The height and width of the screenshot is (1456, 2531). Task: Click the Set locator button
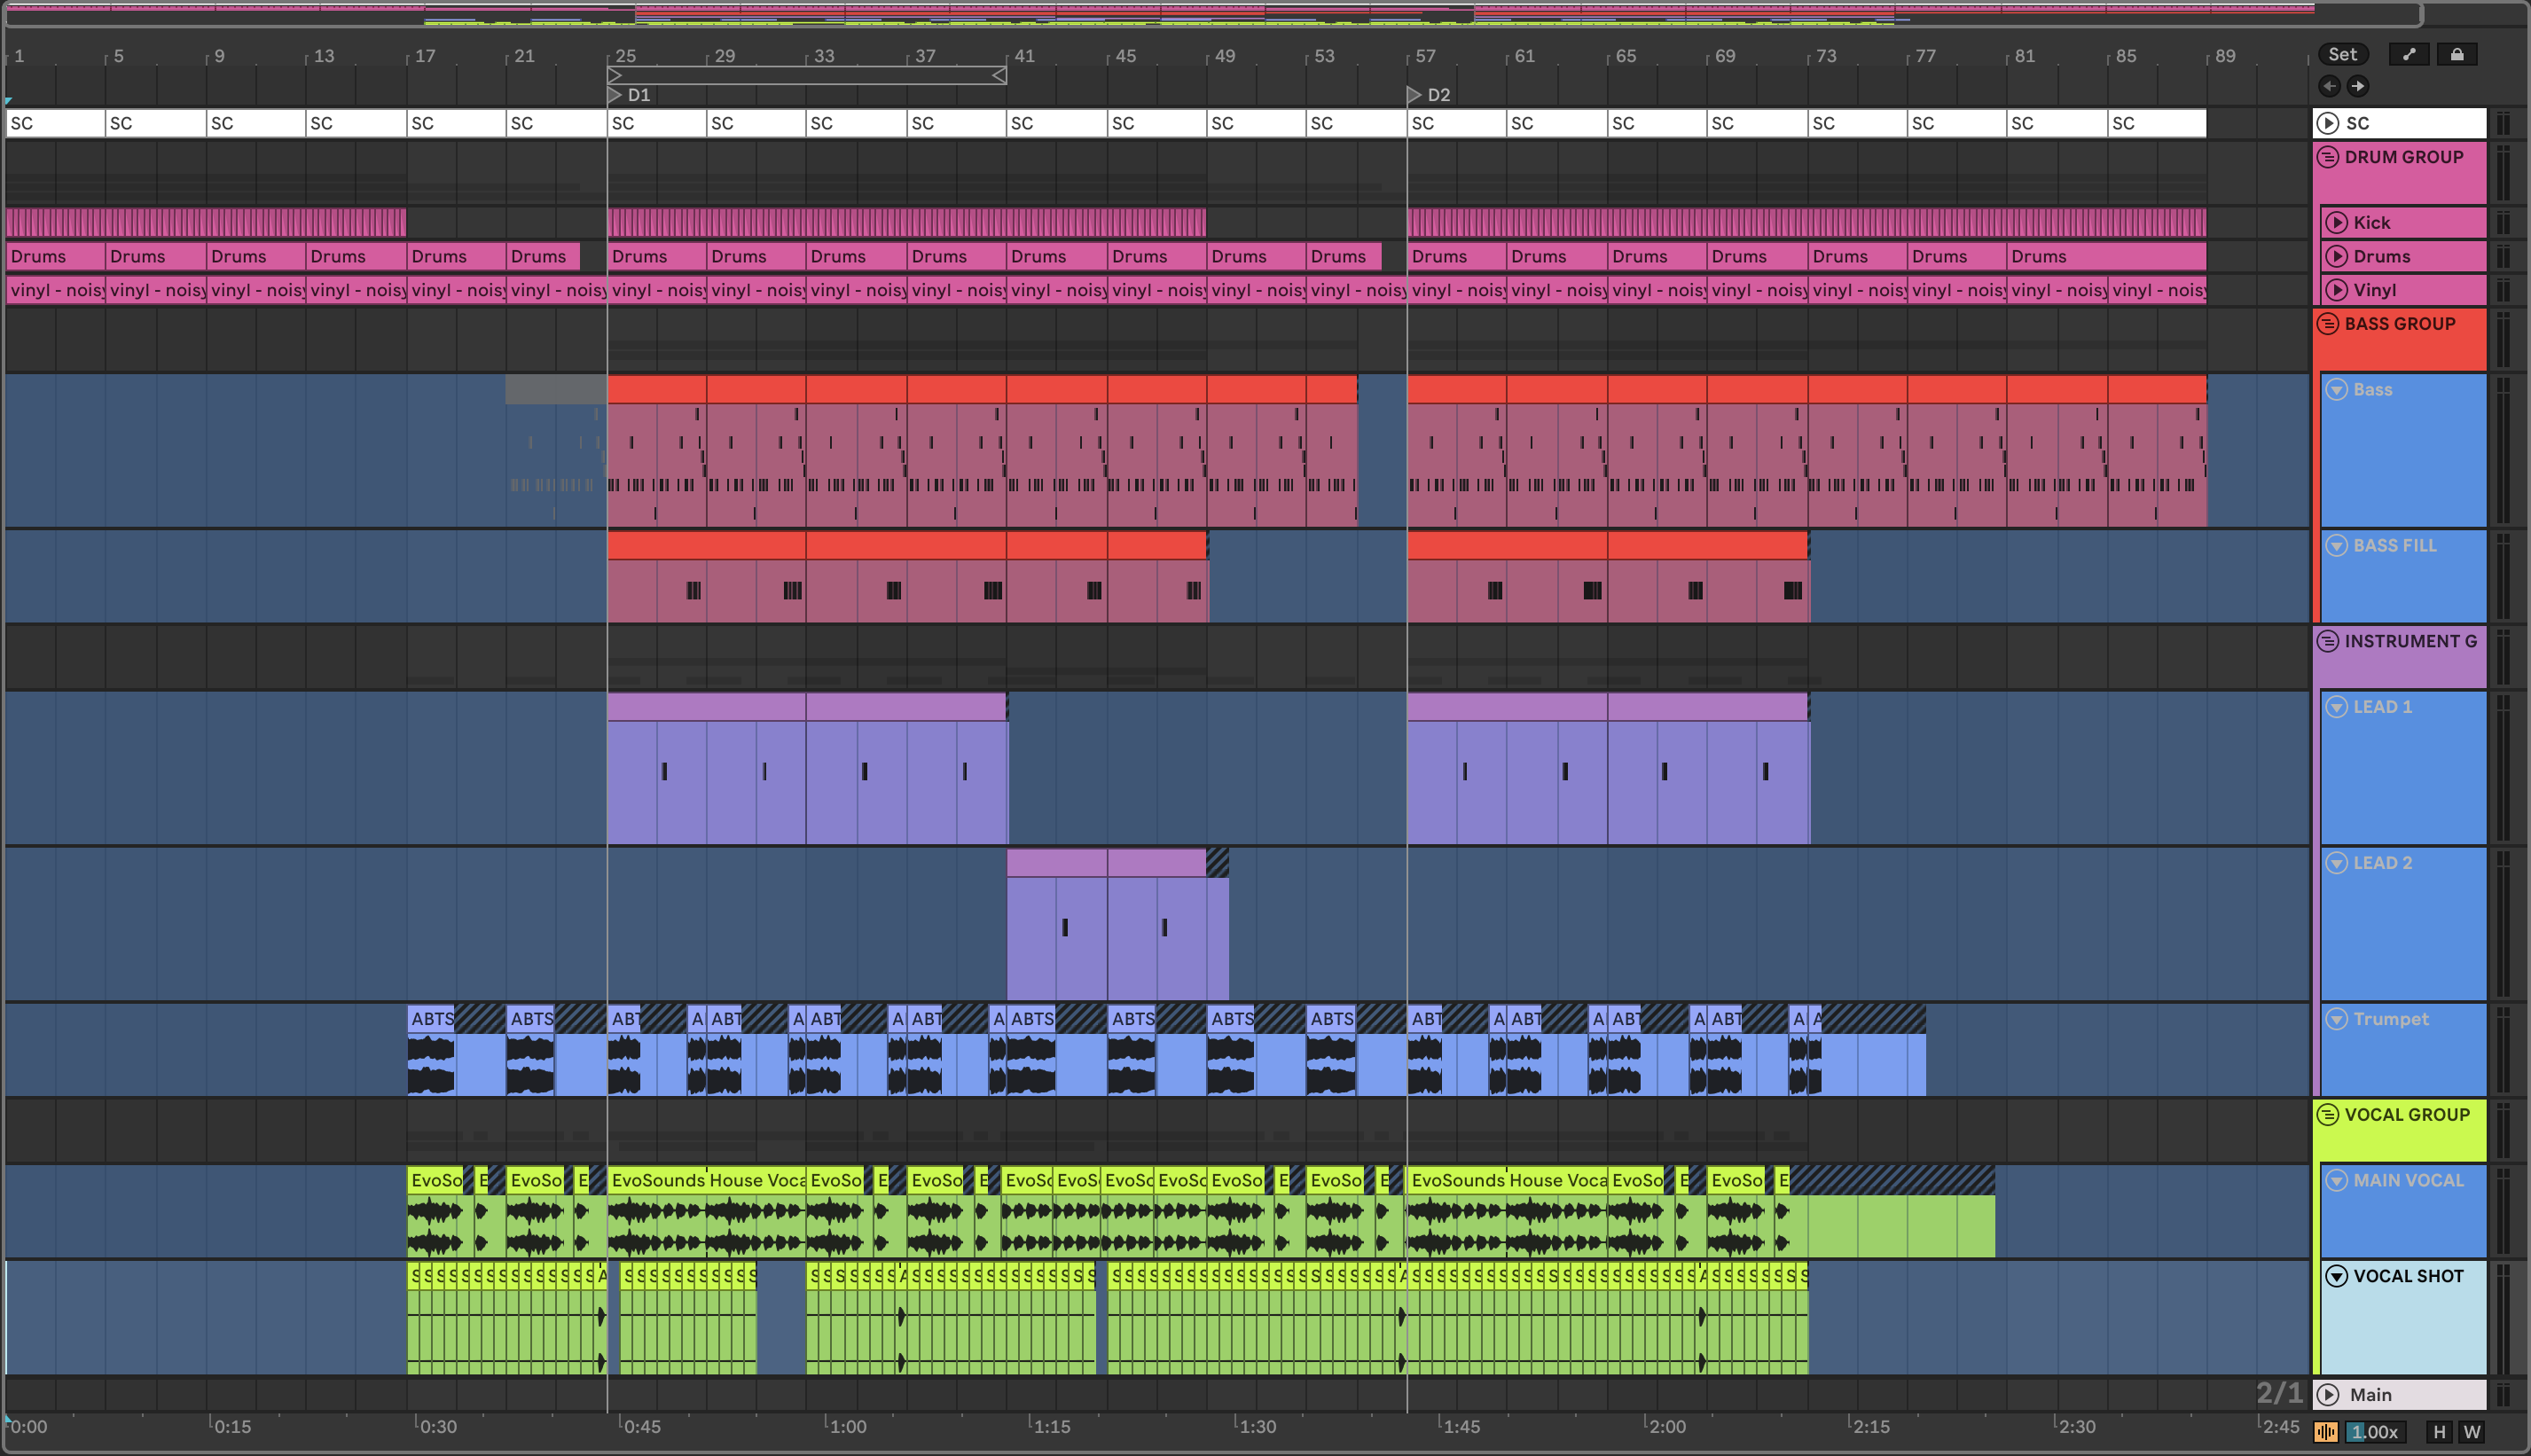click(2342, 54)
